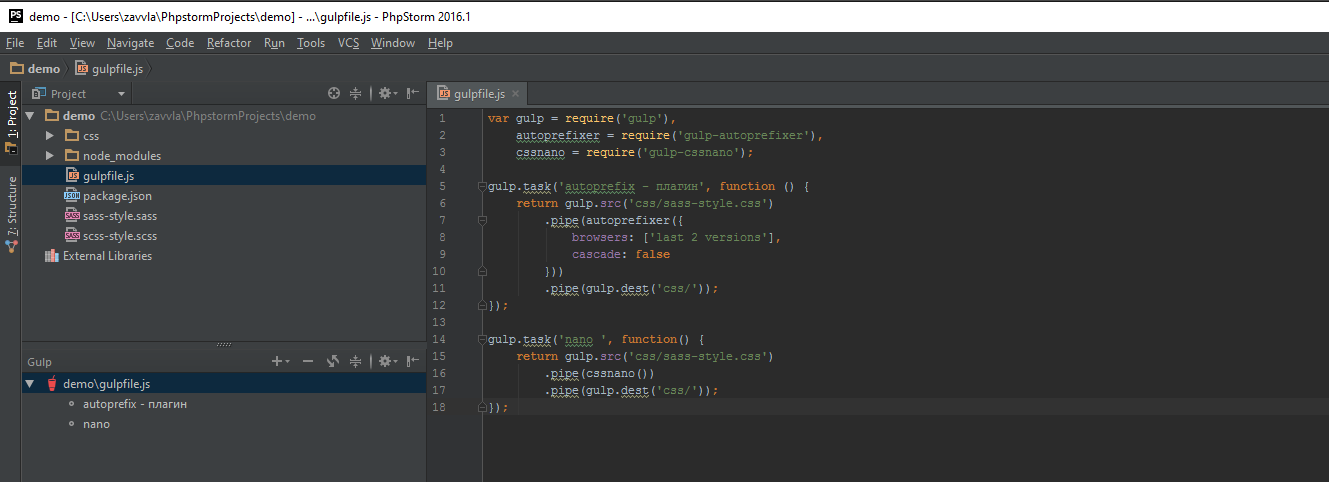Screen dimensions: 1329x482
Task: Open the Project panel gear settings icon
Action: [387, 93]
